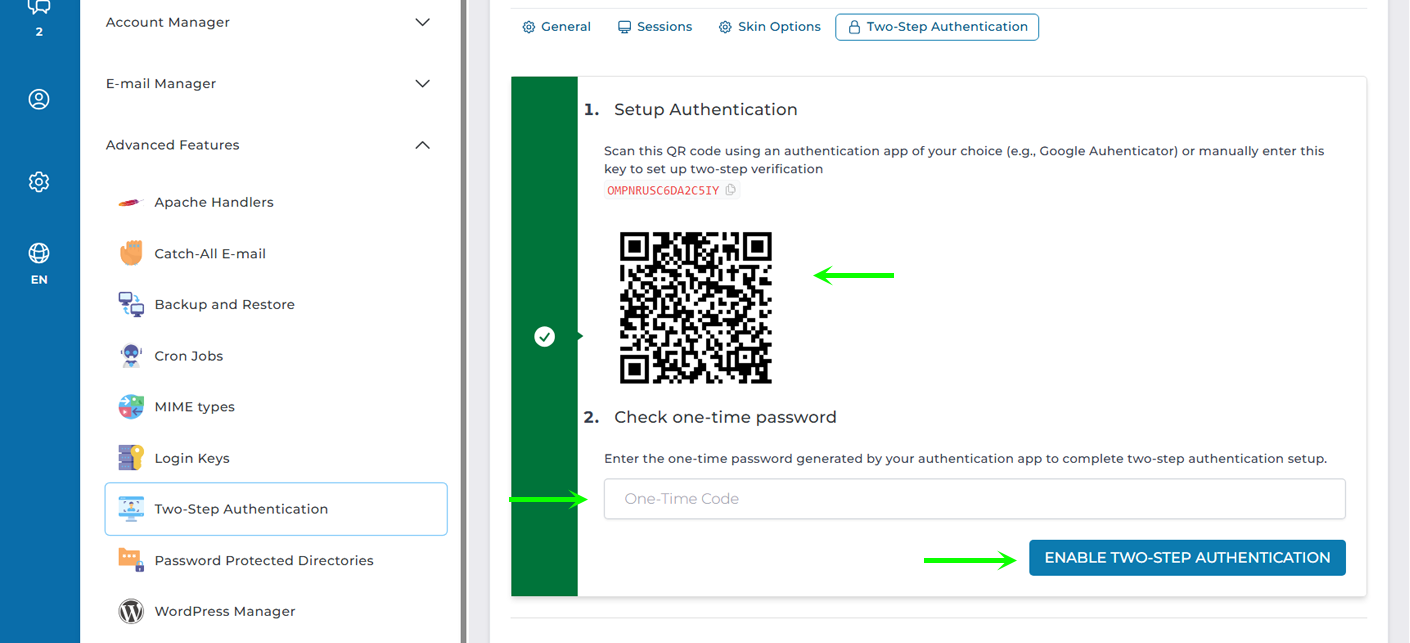Click the sidebar vertical scrollbar
Image resolution: width=1410 pixels, height=643 pixels.
point(463,321)
